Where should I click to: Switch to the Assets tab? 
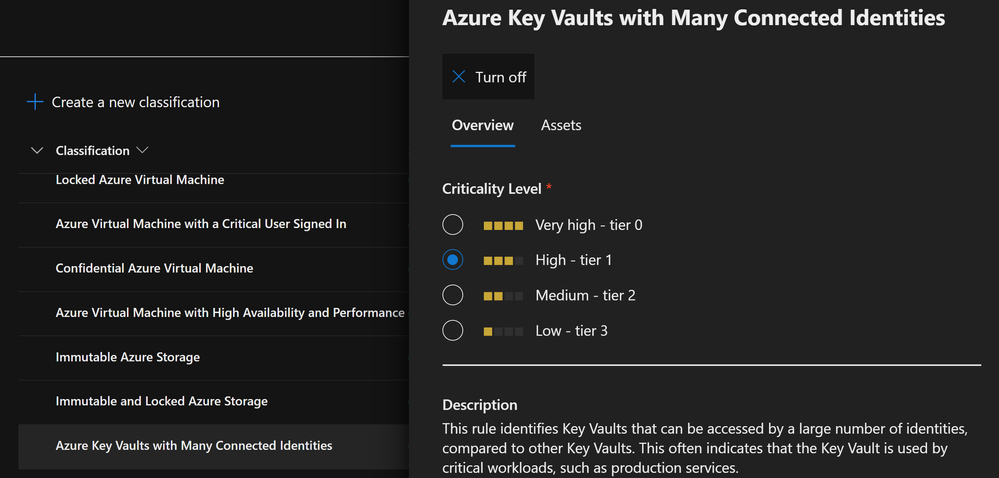tap(561, 125)
